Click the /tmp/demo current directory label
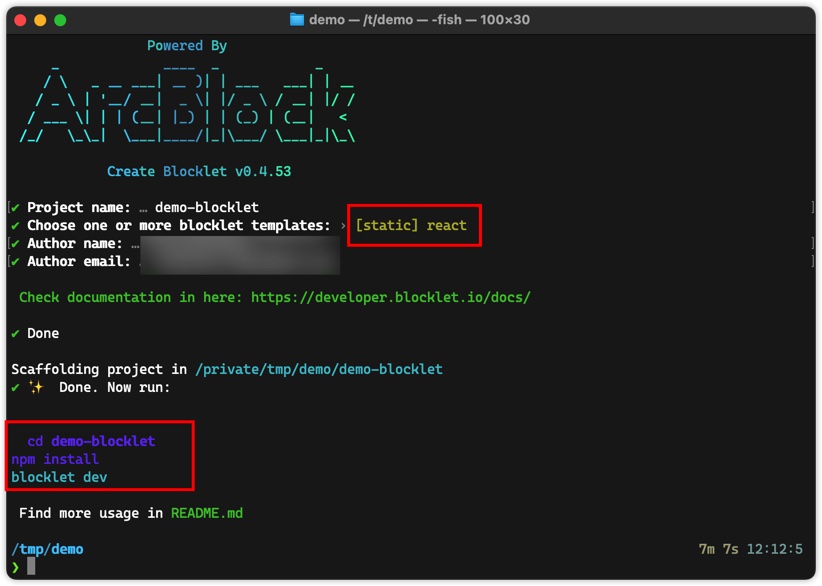Screen dimensions: 822x586 (47, 549)
